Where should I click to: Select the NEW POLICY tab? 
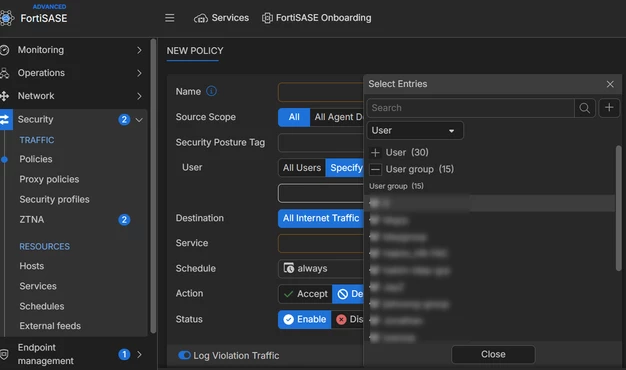(195, 51)
